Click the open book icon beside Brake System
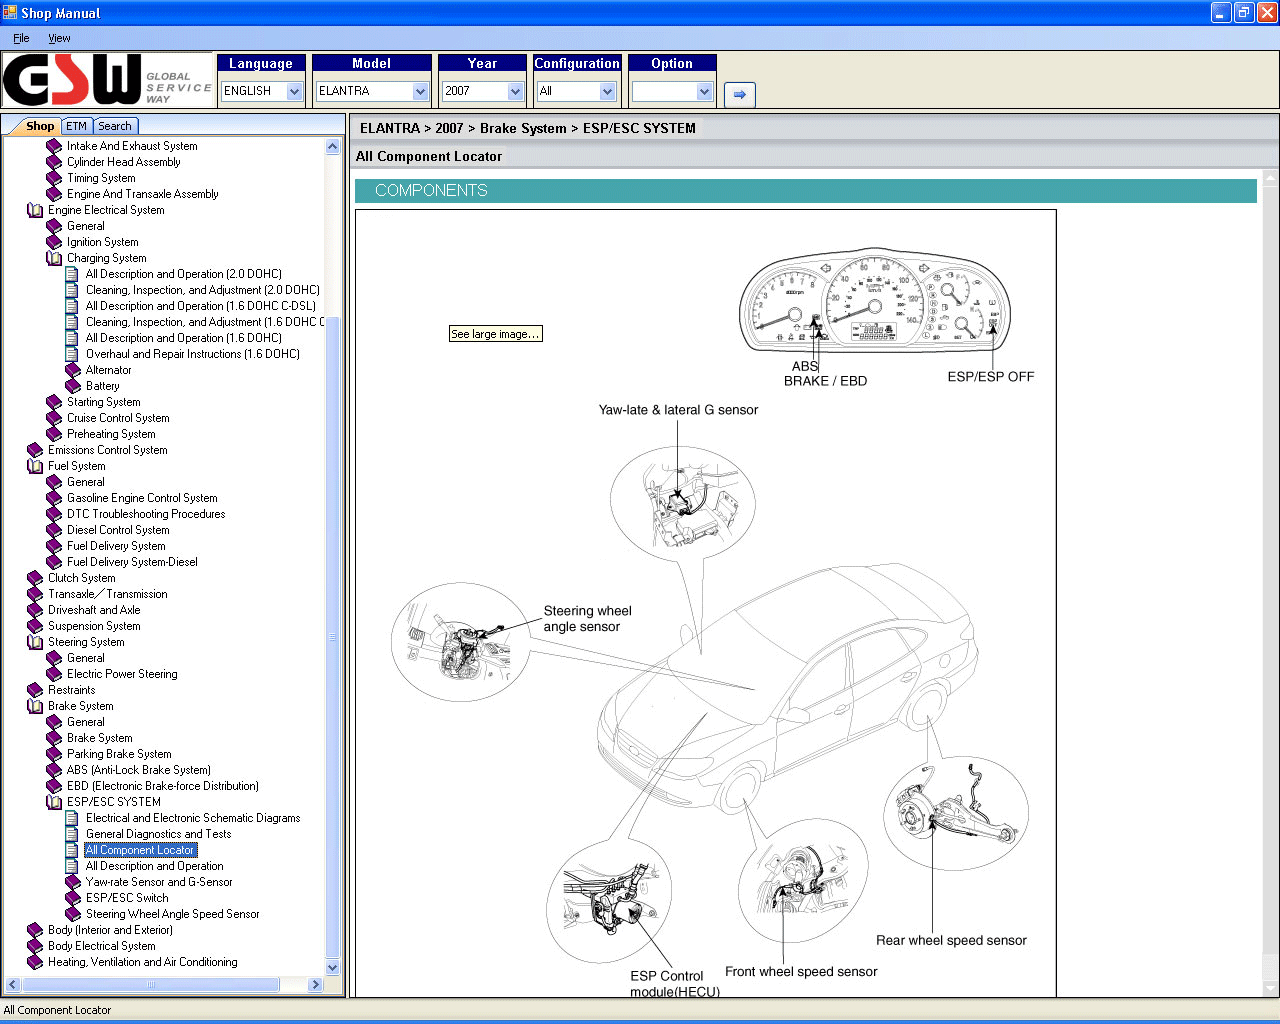1280x1024 pixels. 35,706
